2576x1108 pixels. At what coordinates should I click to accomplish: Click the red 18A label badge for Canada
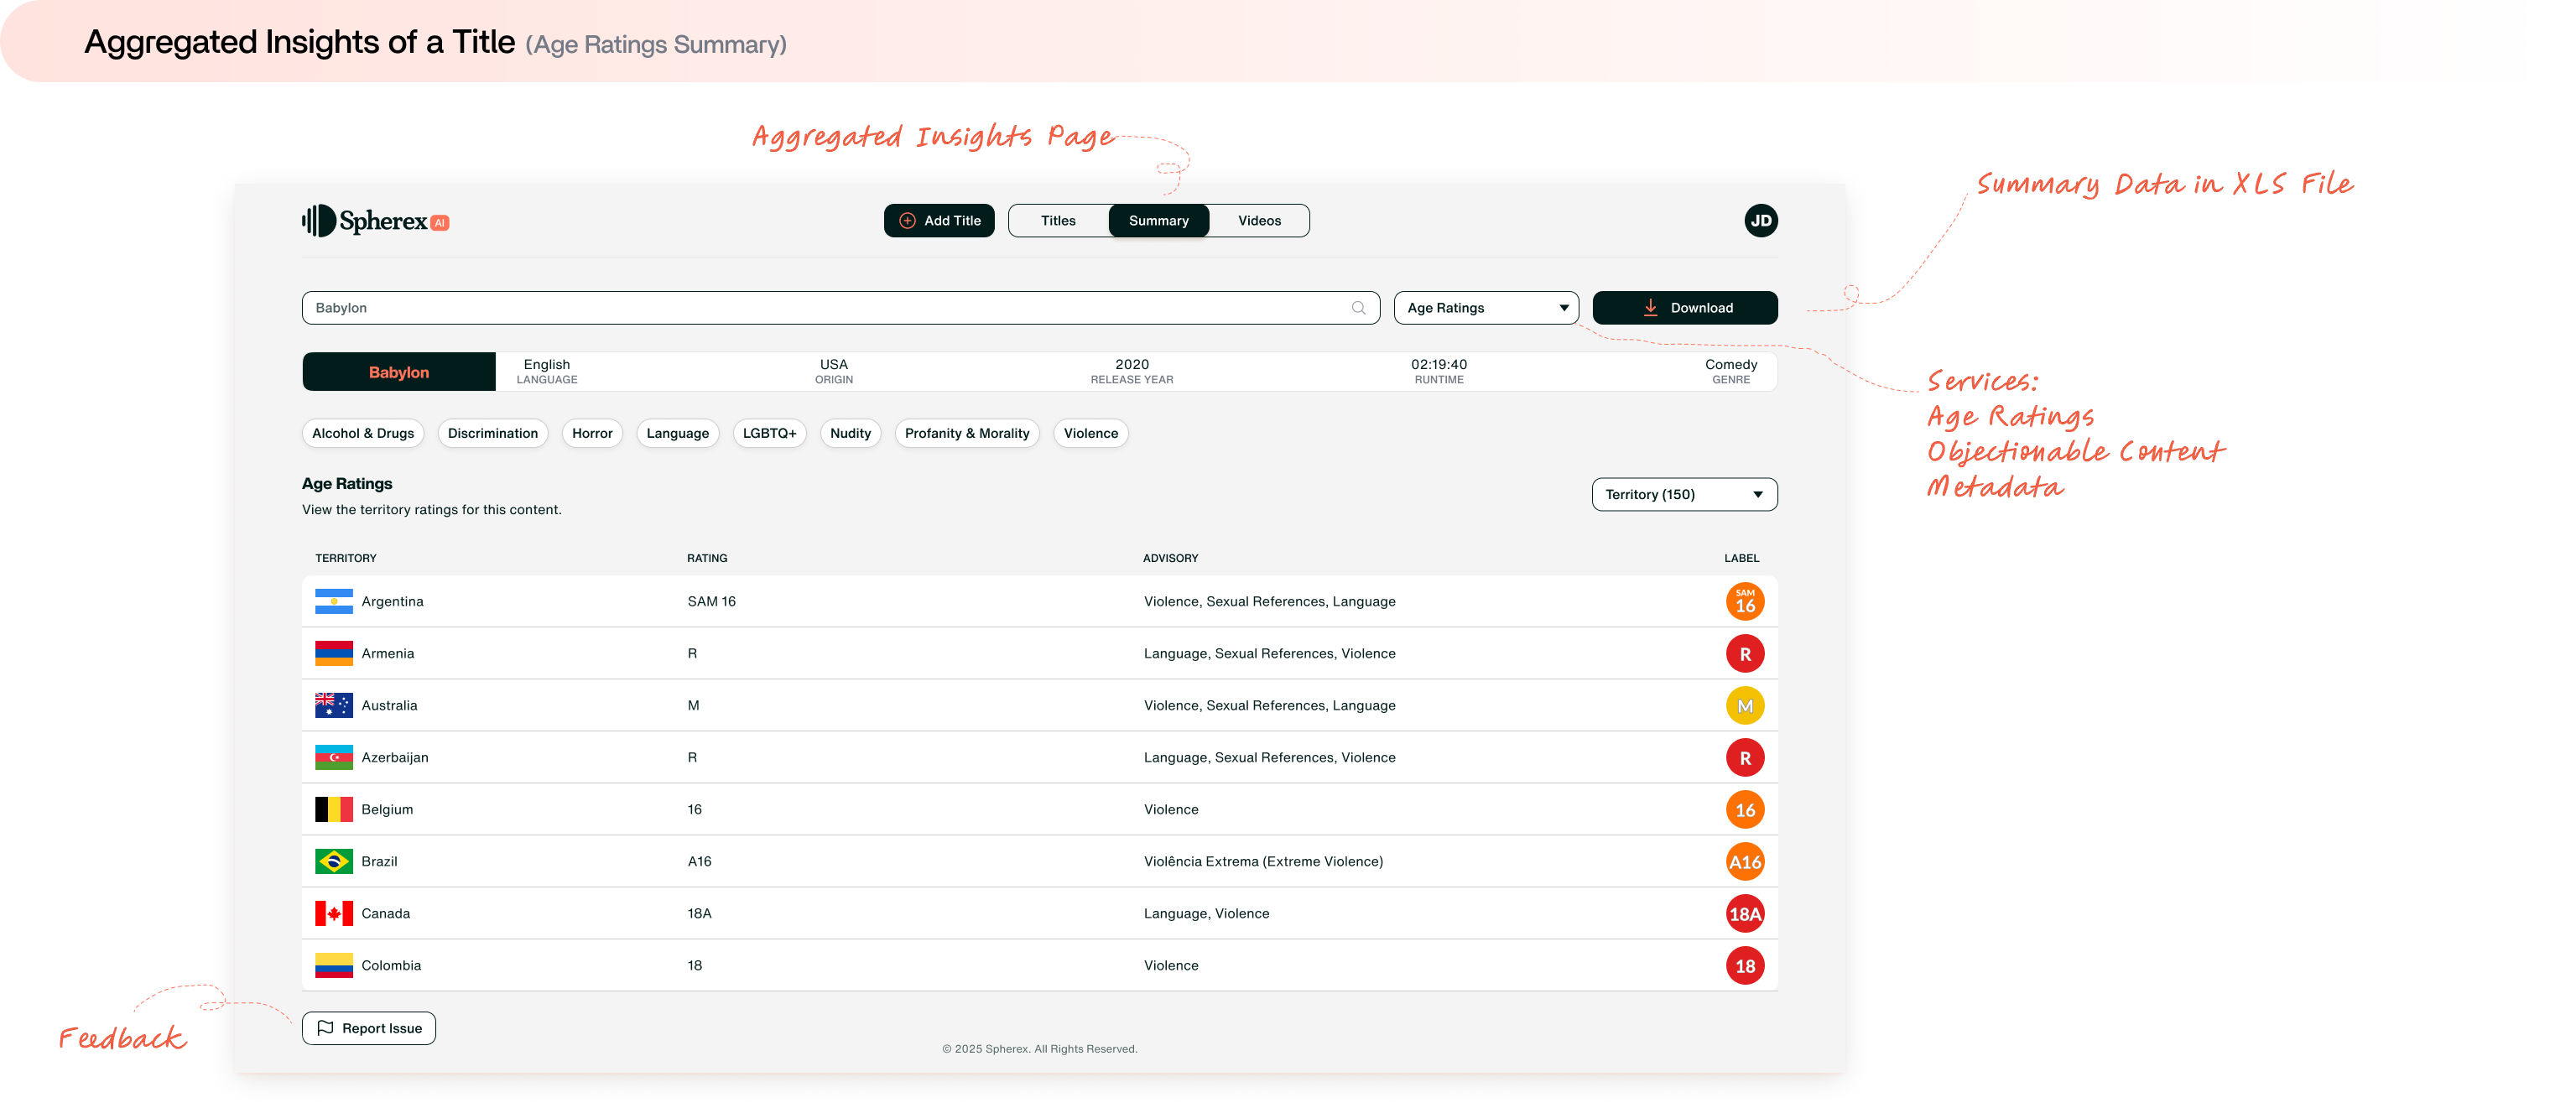(x=1745, y=913)
